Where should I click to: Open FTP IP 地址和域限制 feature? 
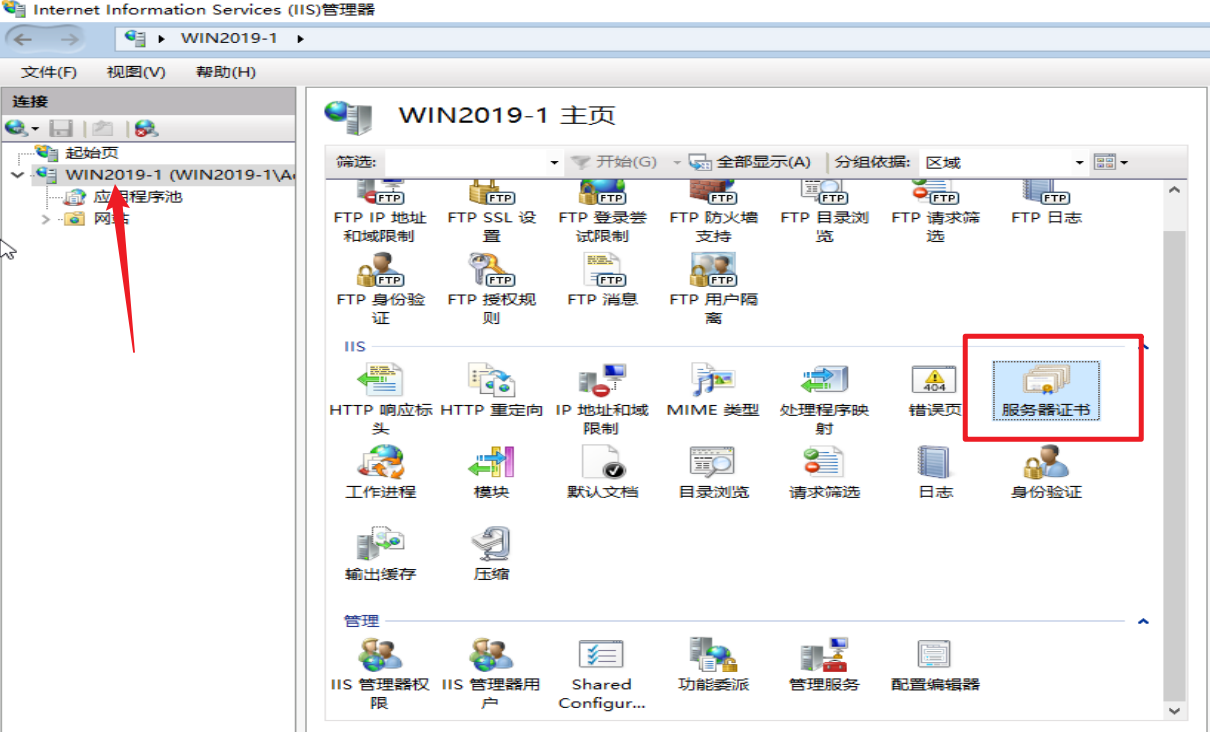click(x=379, y=212)
